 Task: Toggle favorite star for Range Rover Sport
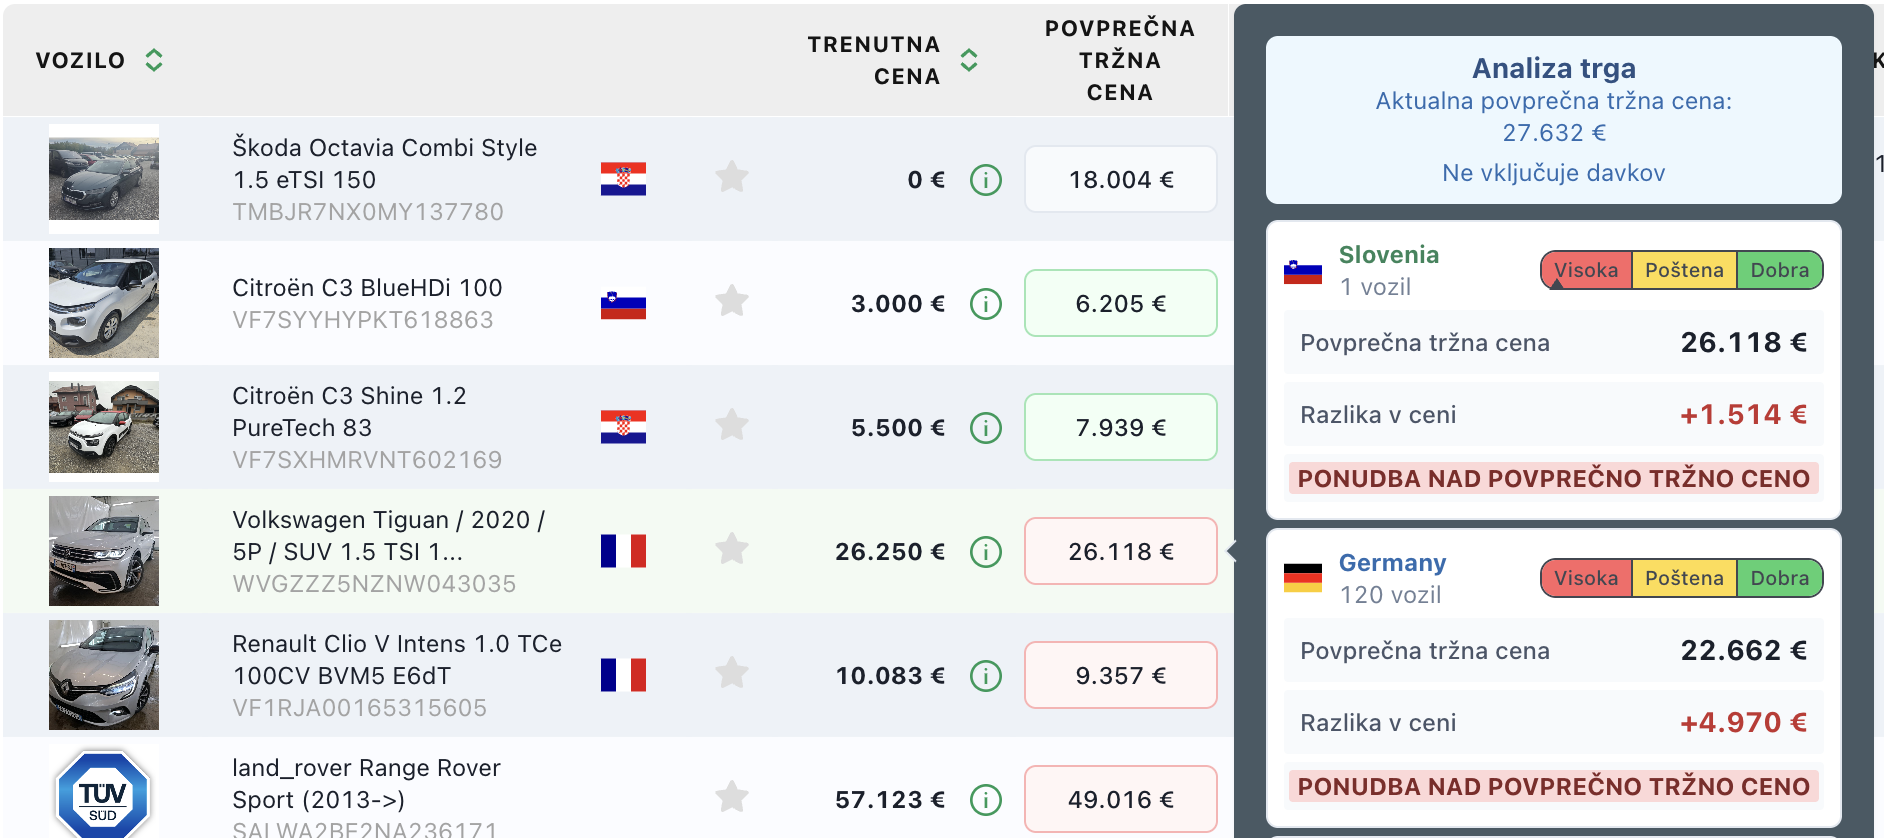(732, 797)
